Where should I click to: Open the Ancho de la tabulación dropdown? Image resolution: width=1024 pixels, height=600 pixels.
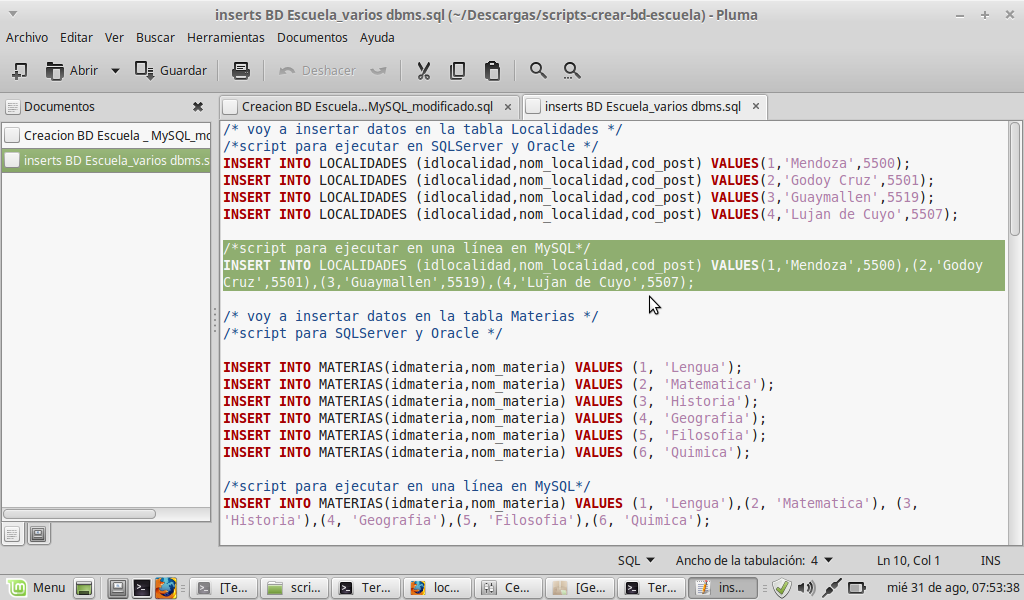point(754,560)
